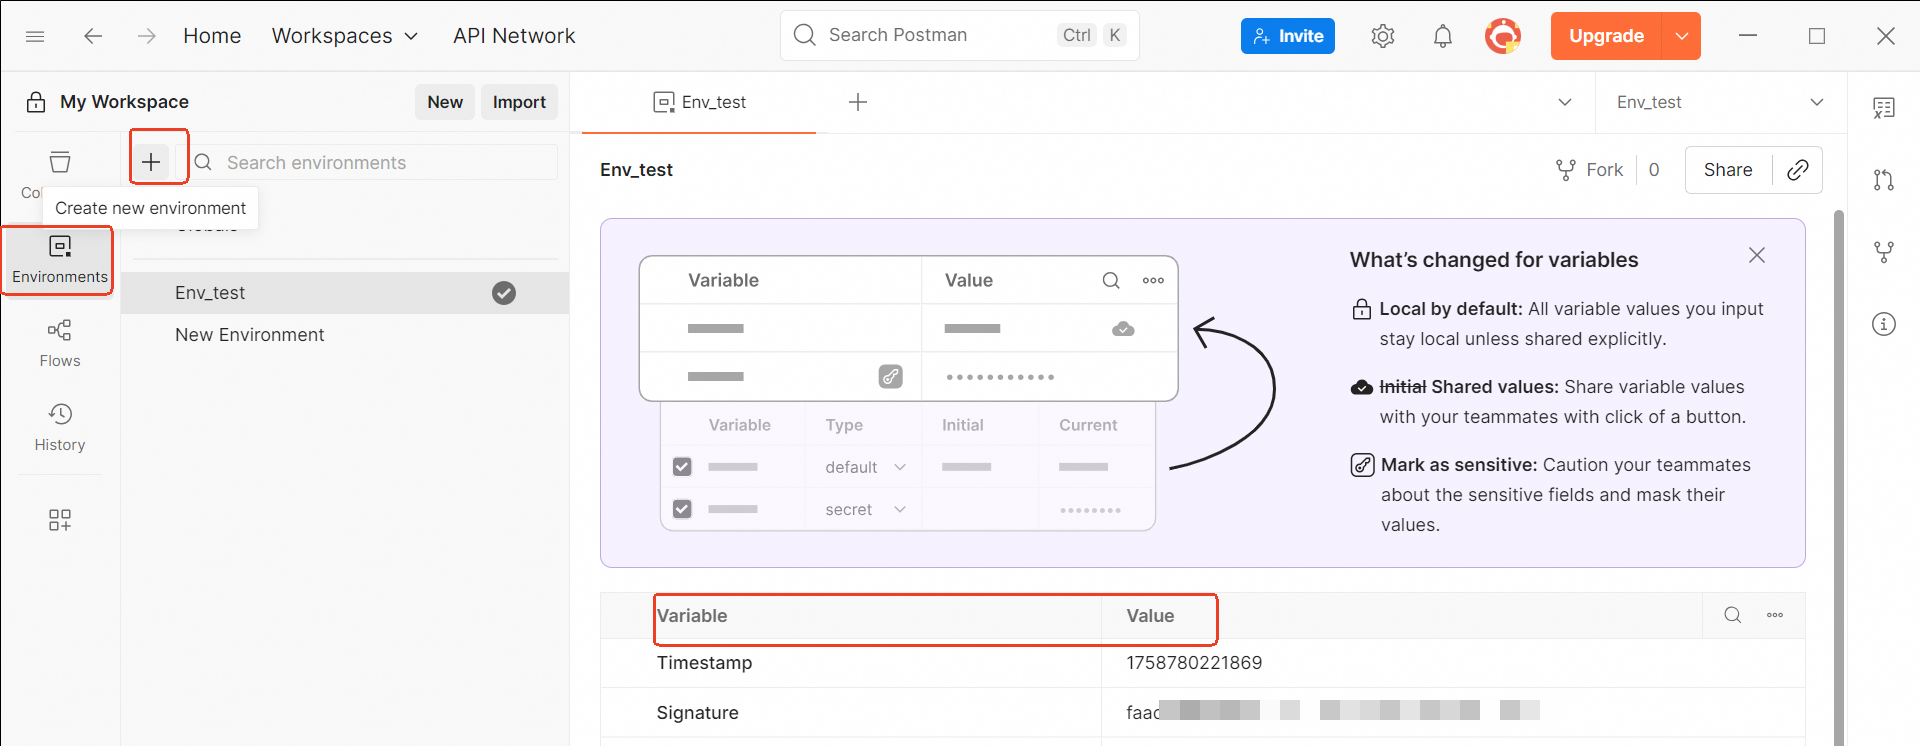Click the plus icon to create new environment
This screenshot has height=746, width=1920.
151,162
